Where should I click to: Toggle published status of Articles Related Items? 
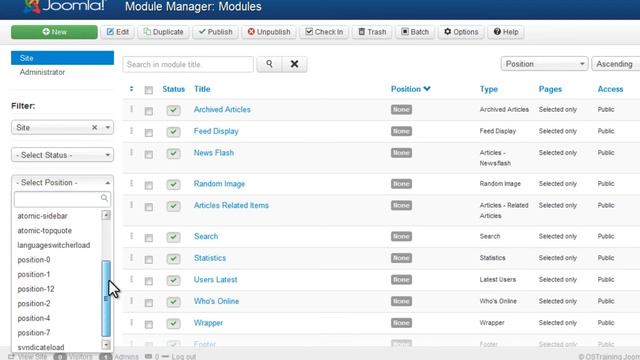(x=173, y=206)
